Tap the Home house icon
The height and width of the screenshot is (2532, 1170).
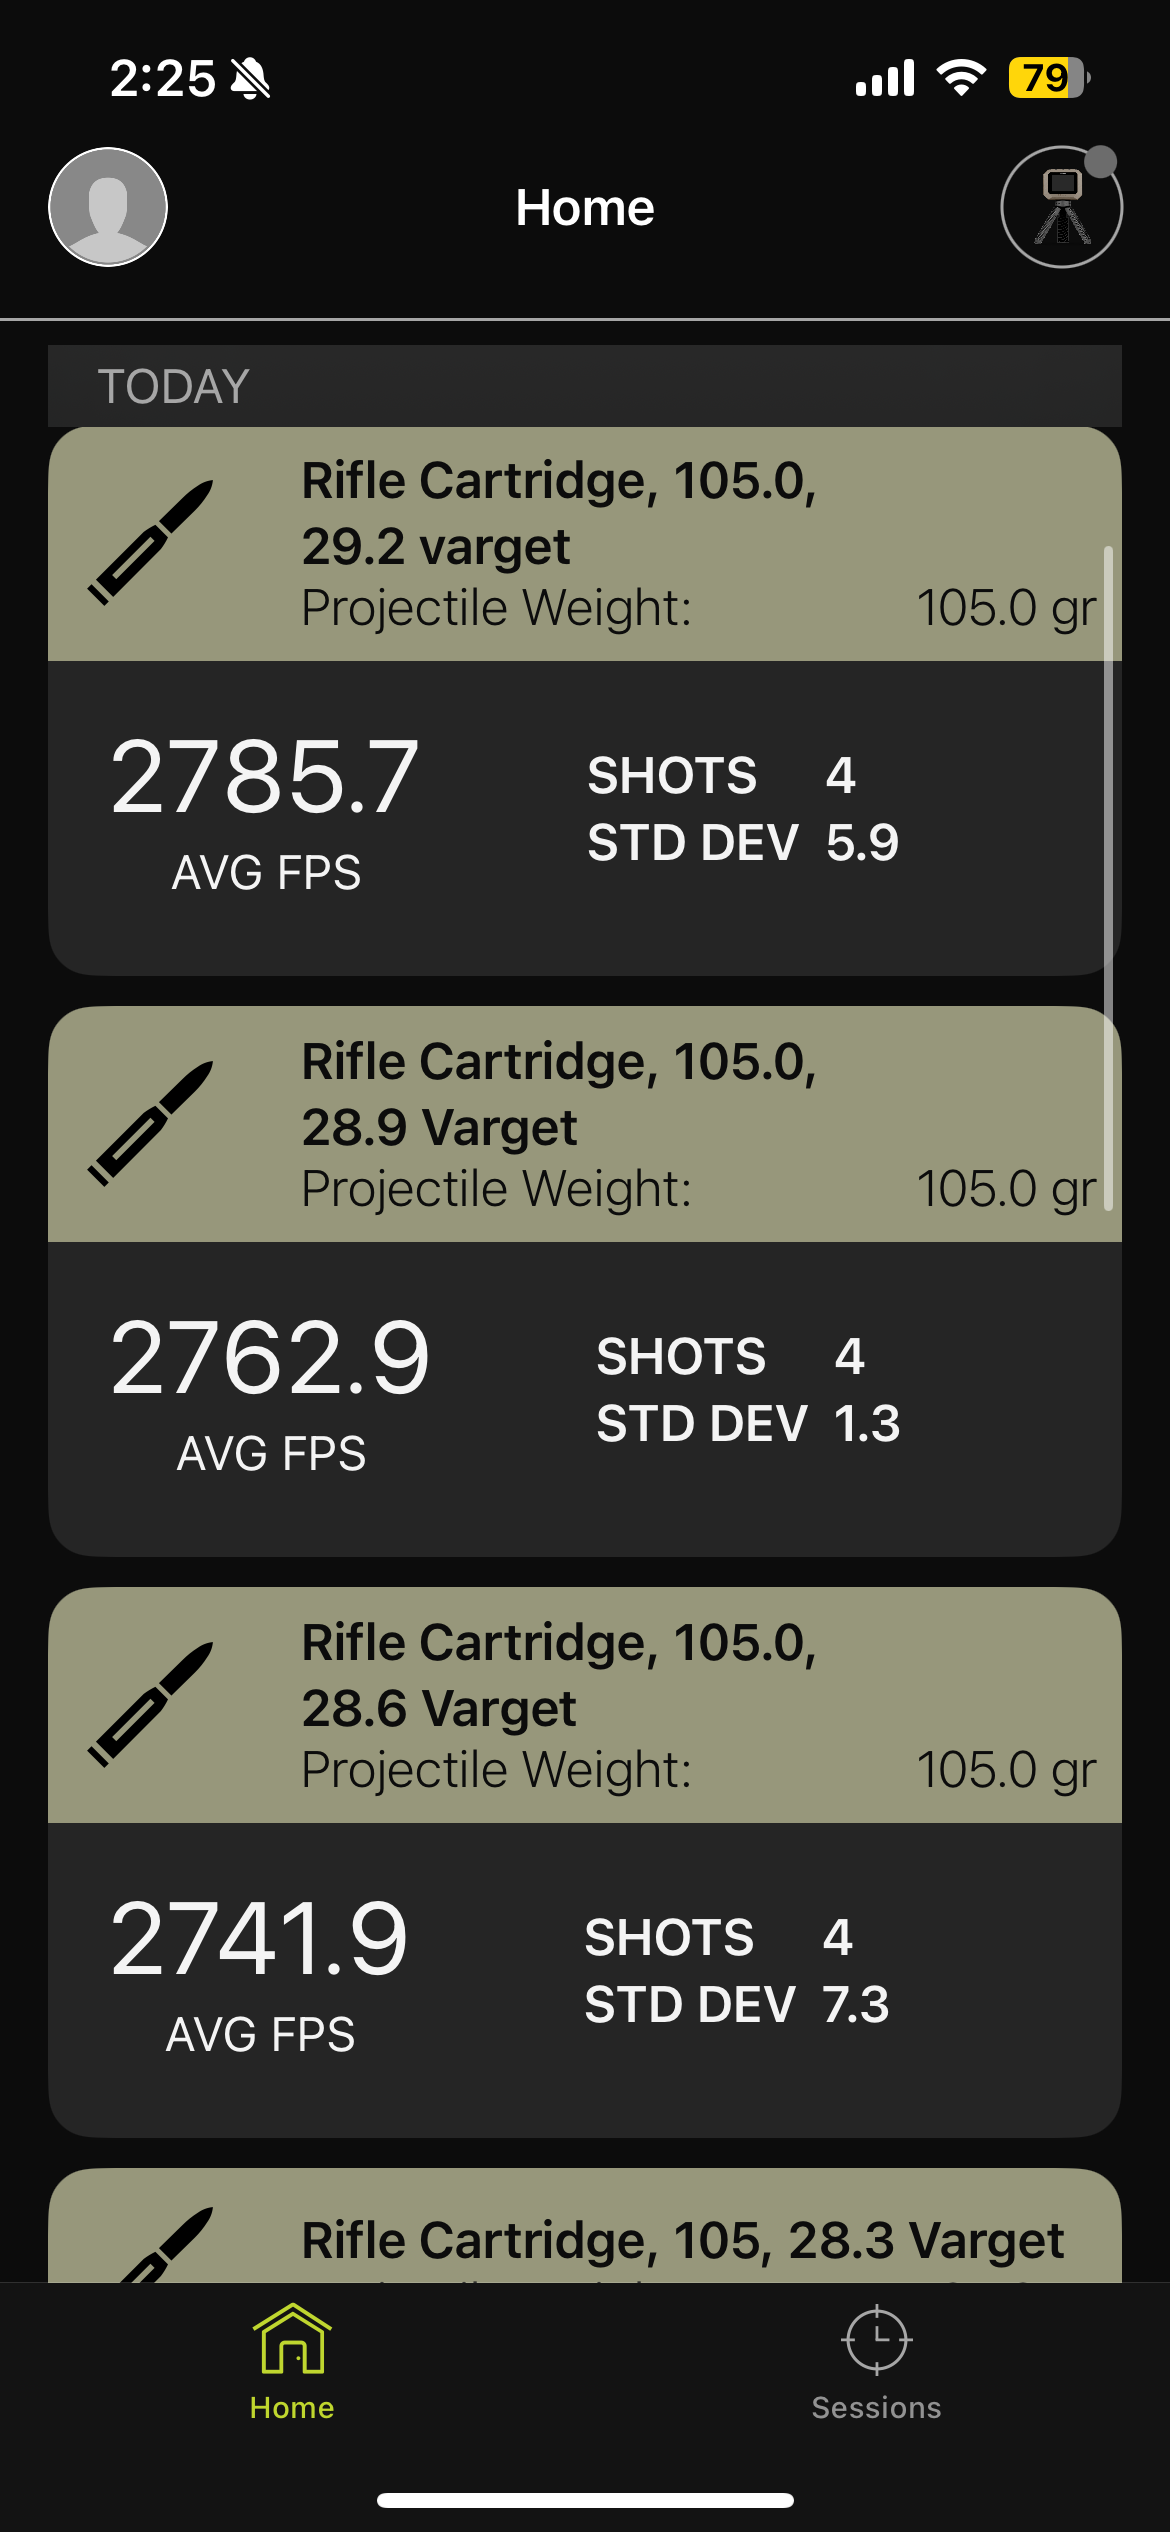pyautogui.click(x=292, y=2339)
